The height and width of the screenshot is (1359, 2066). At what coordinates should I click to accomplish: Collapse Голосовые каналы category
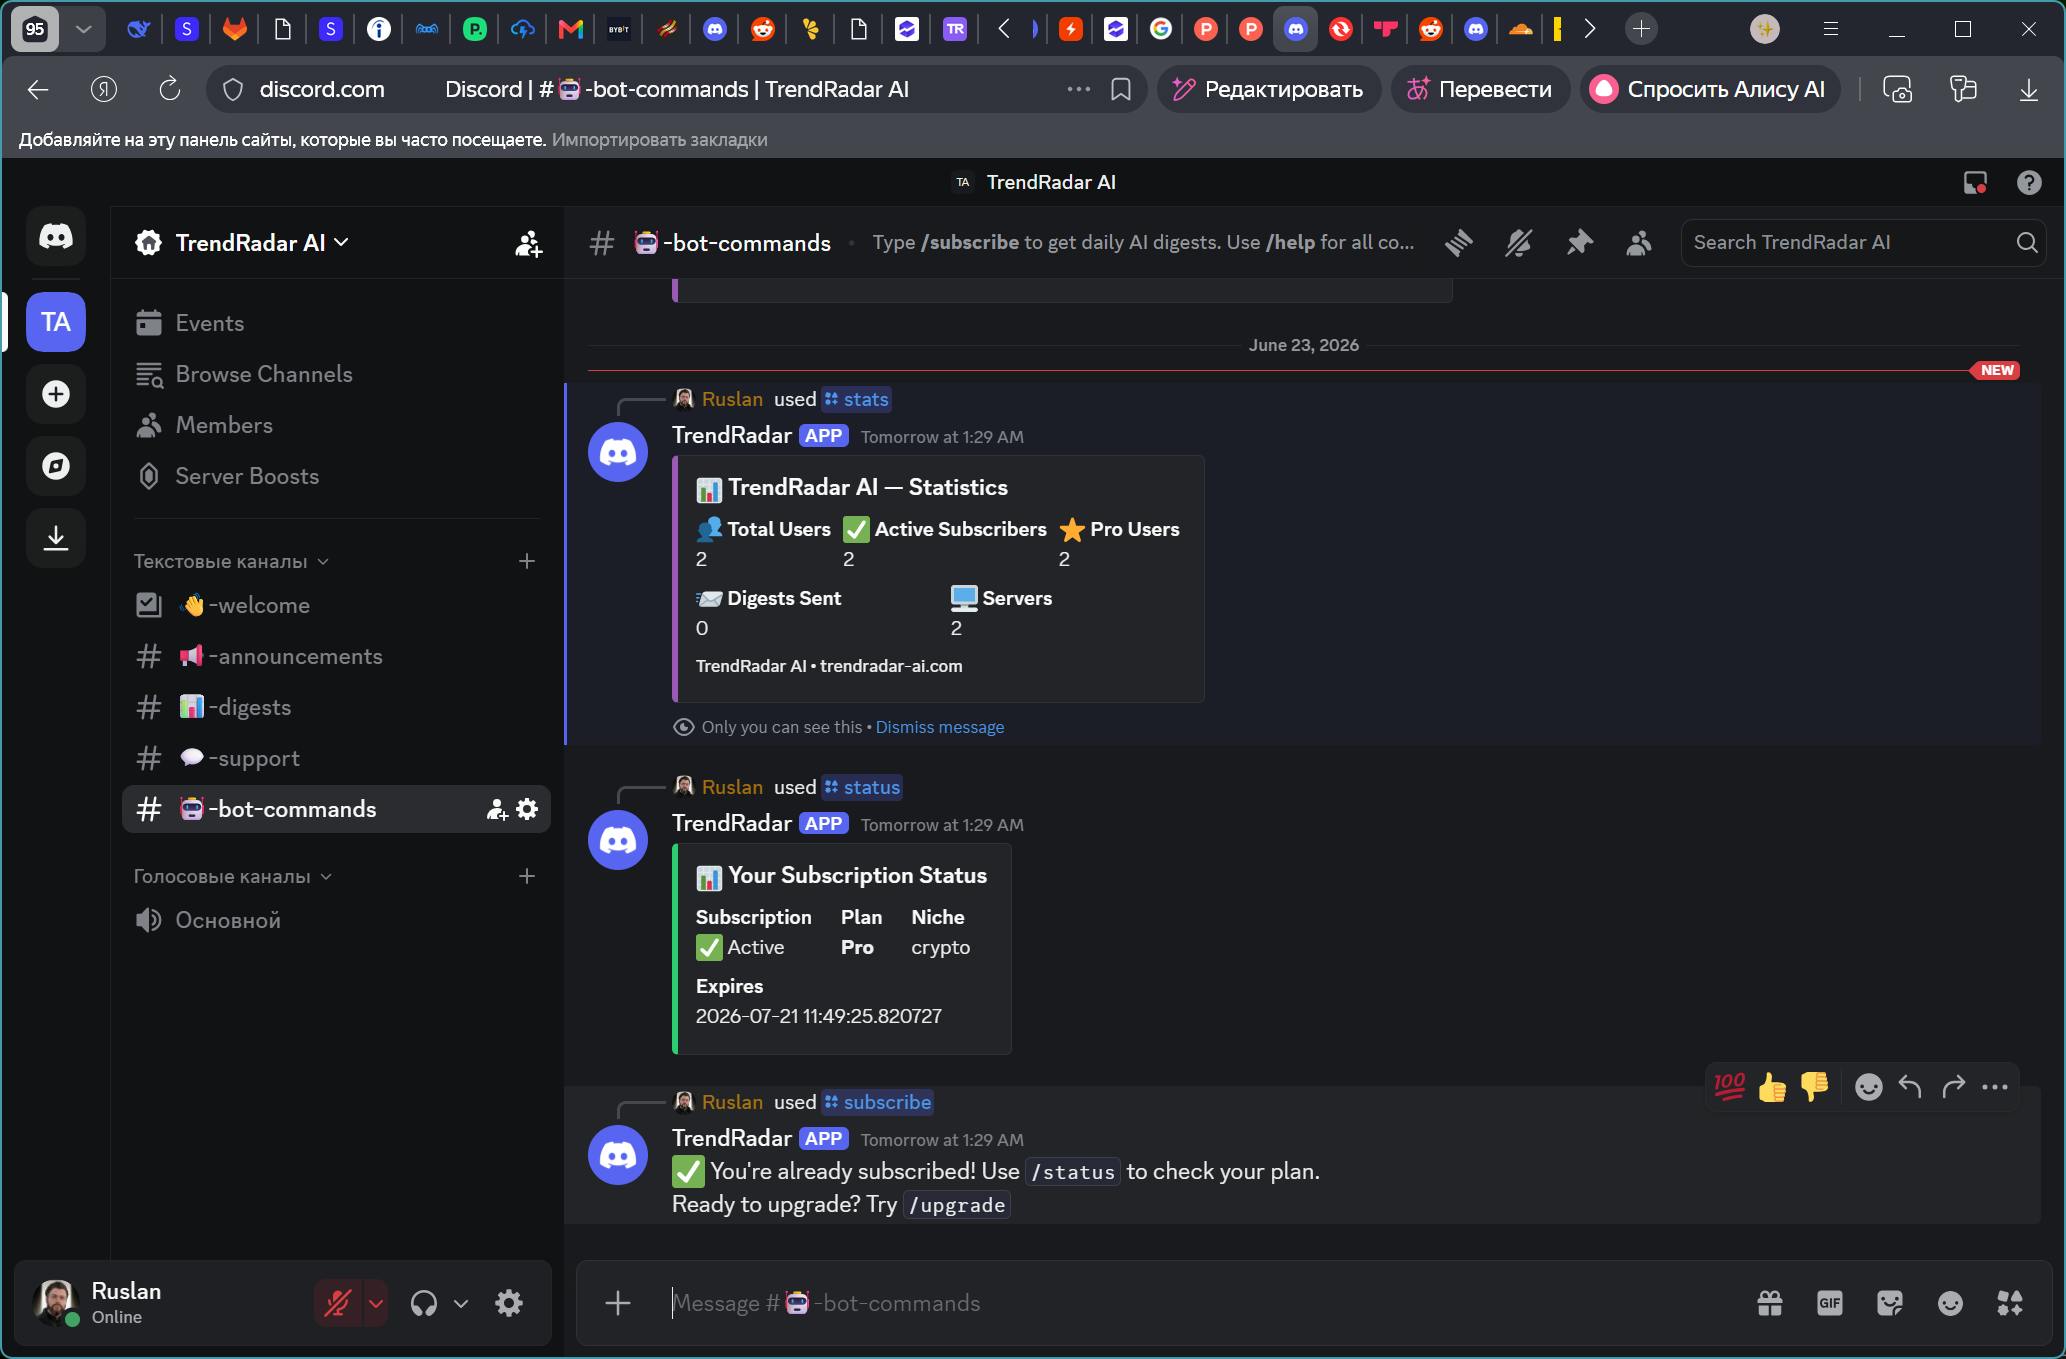(233, 876)
